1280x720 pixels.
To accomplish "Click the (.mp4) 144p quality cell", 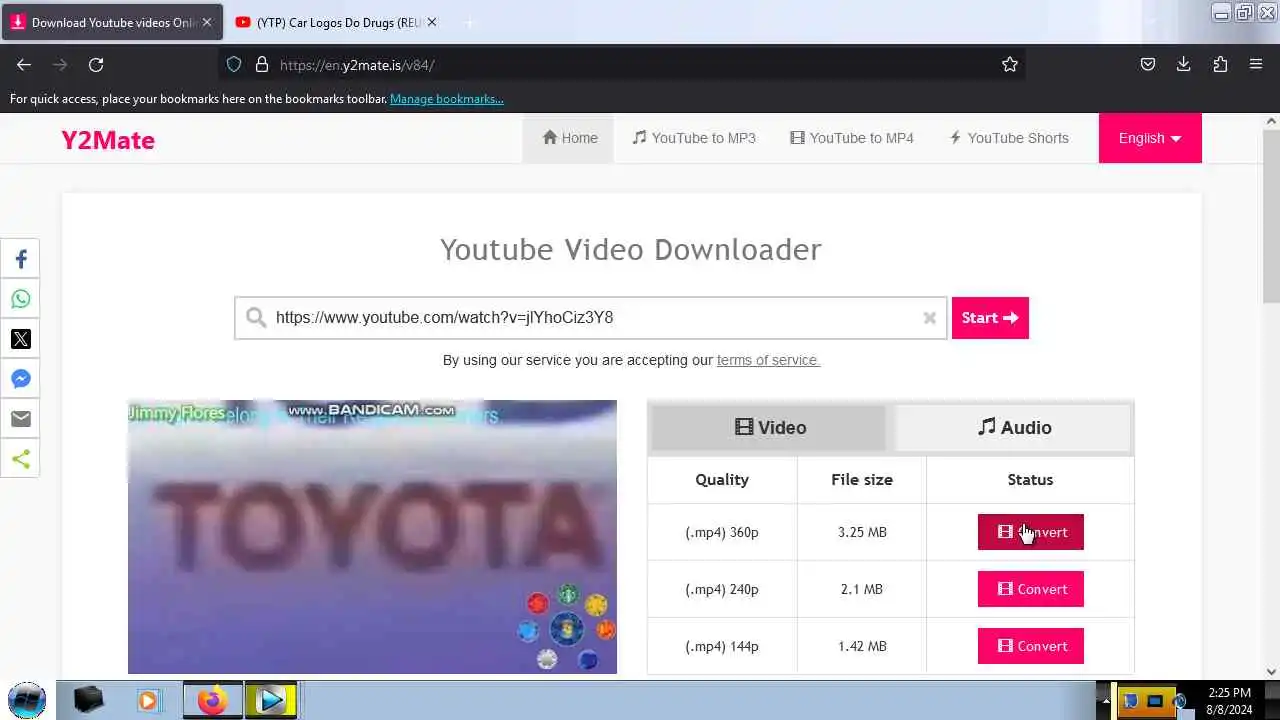I will (x=722, y=646).
